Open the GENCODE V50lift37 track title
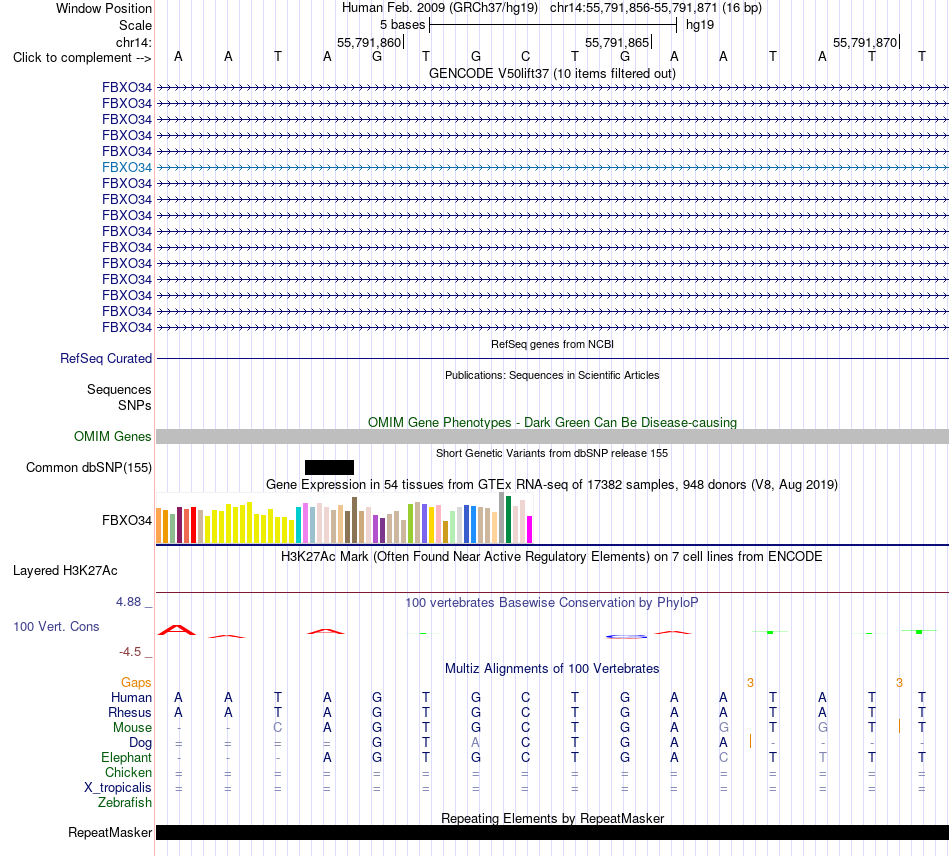The image size is (950, 856). [552, 73]
